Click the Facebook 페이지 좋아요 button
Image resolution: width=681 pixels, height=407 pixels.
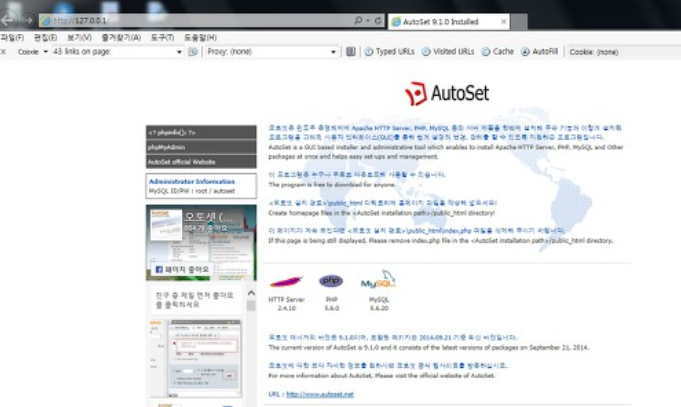pos(182,270)
